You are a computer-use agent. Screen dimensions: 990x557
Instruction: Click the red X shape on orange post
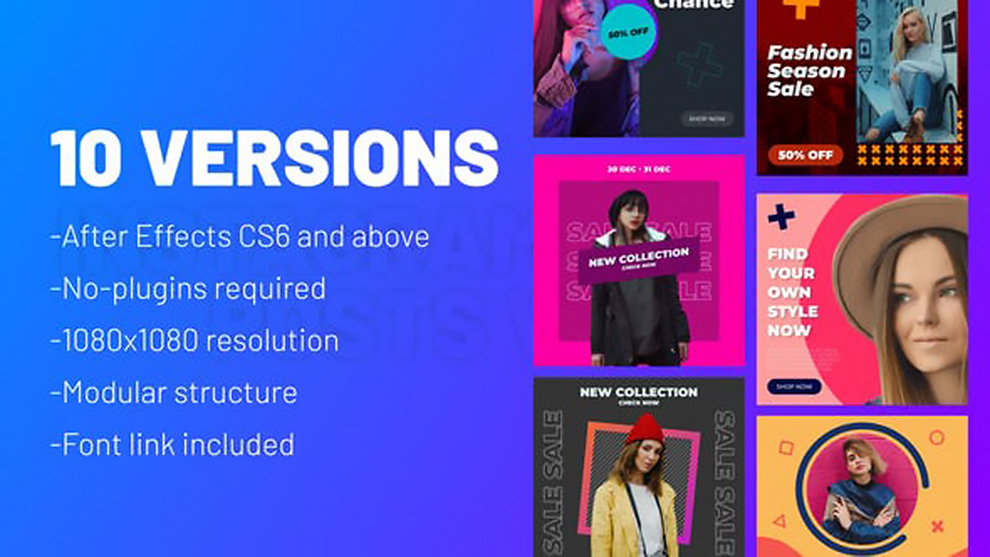938,525
